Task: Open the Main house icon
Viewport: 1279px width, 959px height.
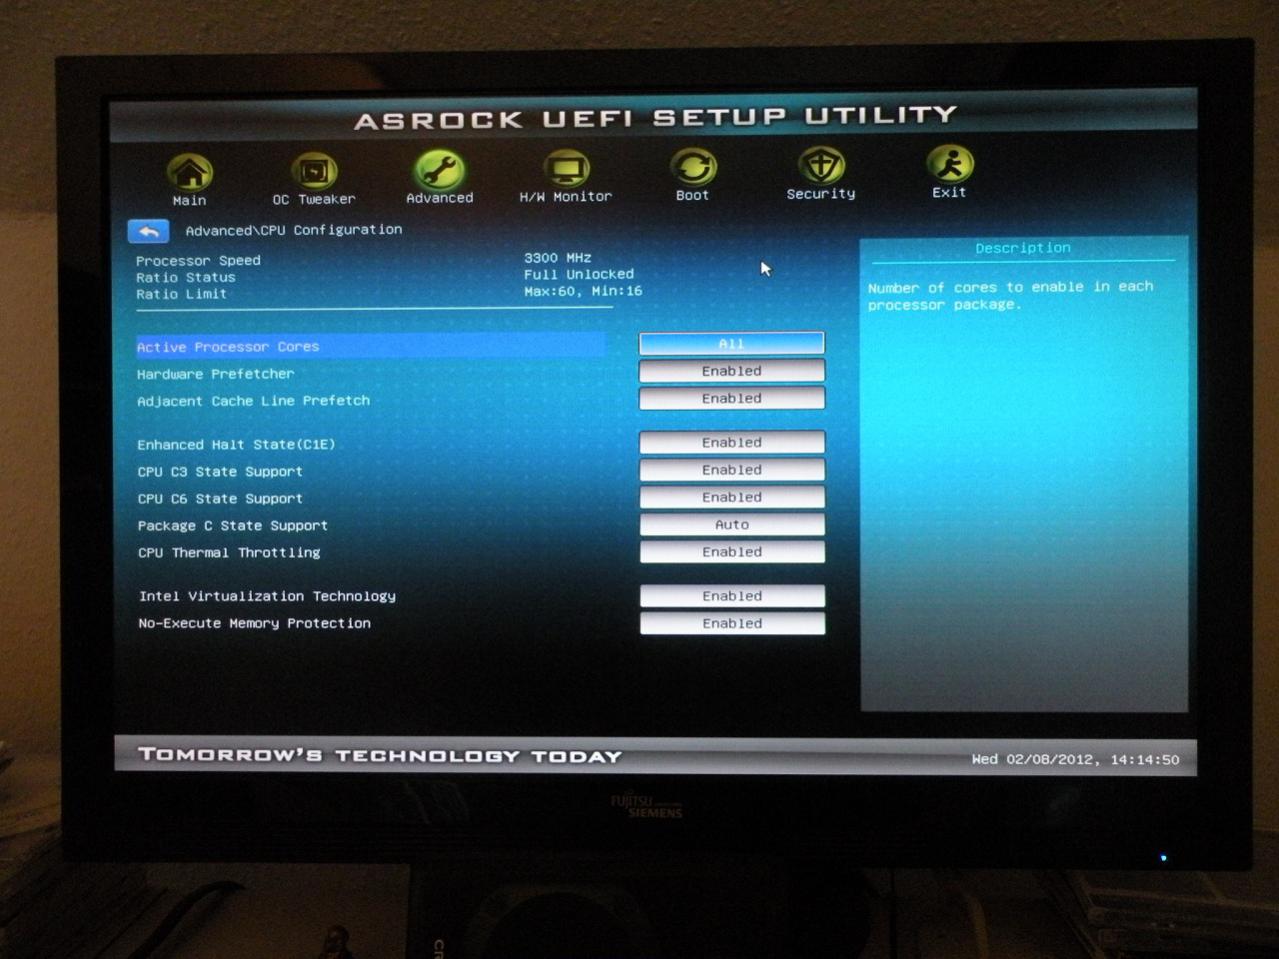Action: pos(189,172)
